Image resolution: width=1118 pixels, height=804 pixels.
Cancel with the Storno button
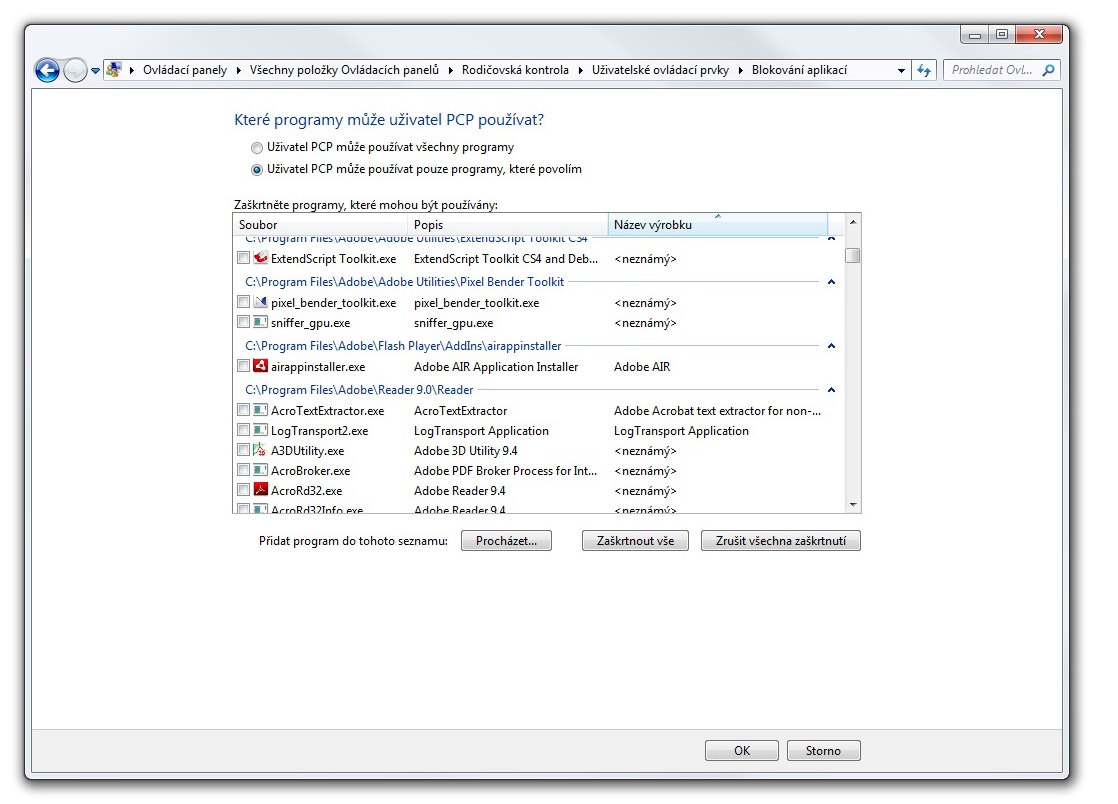[824, 751]
